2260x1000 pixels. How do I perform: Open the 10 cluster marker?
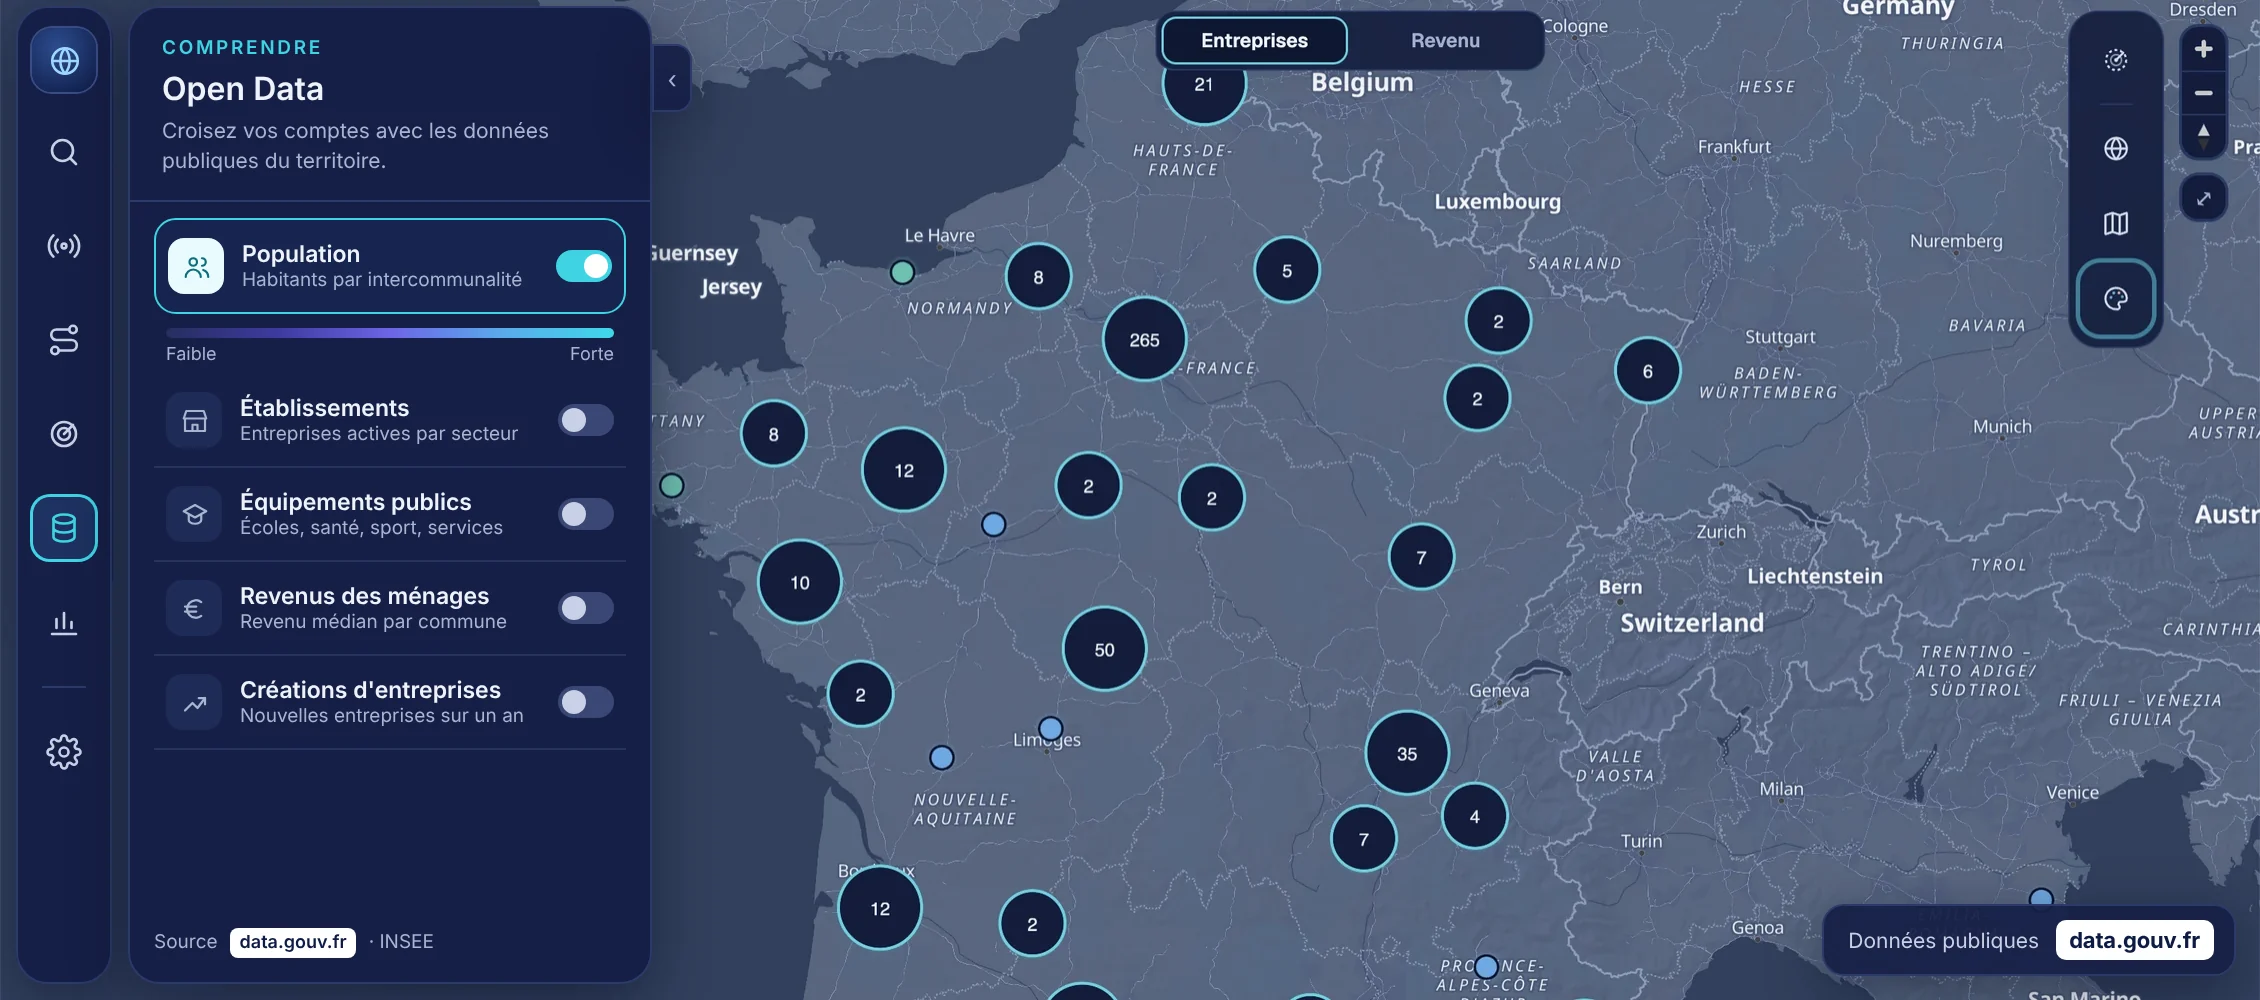click(800, 582)
